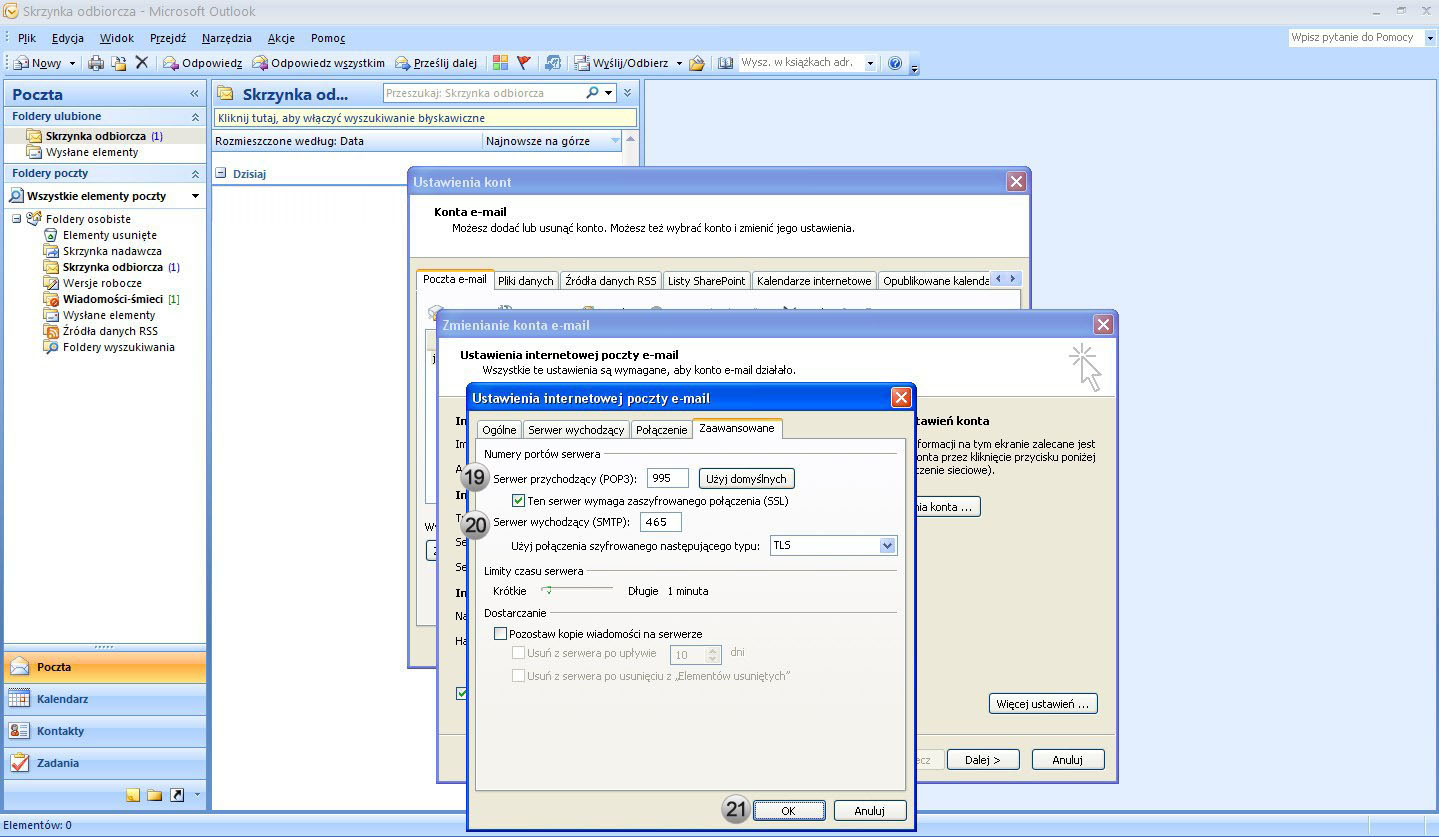The height and width of the screenshot is (837, 1439).
Task: Click the yellow Notes icon in navigation pane
Action: point(133,795)
